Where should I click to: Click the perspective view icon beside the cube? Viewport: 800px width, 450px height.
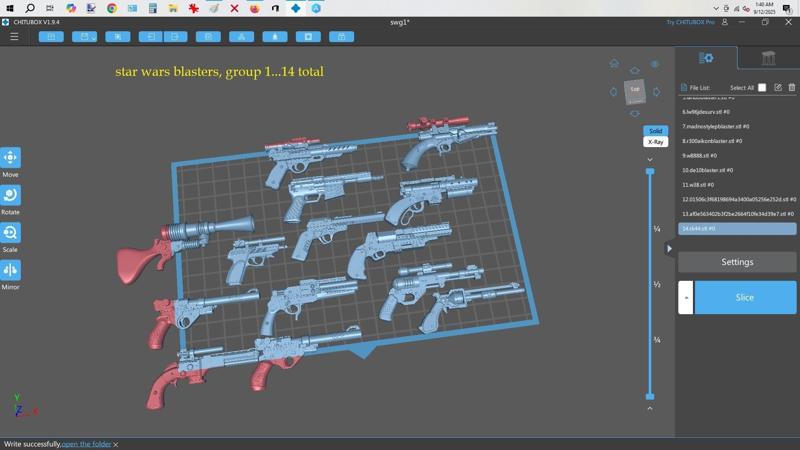[655, 64]
